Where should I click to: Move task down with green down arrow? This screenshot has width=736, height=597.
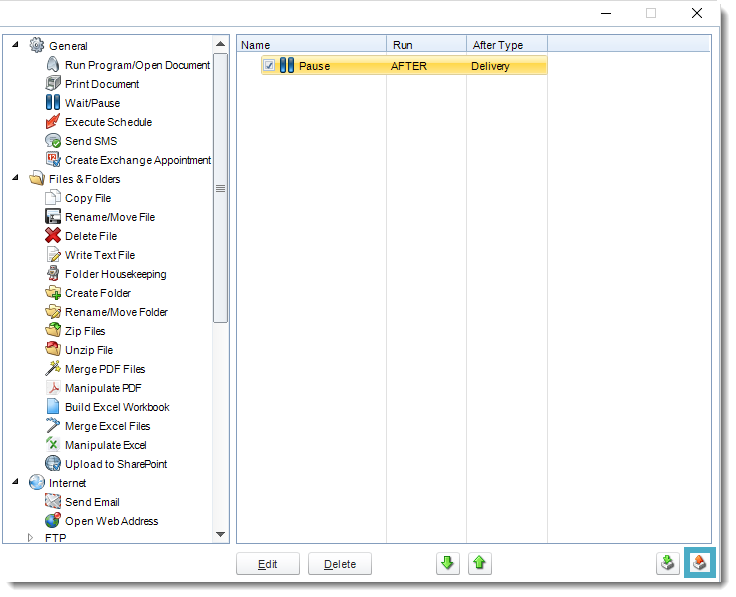tap(447, 563)
